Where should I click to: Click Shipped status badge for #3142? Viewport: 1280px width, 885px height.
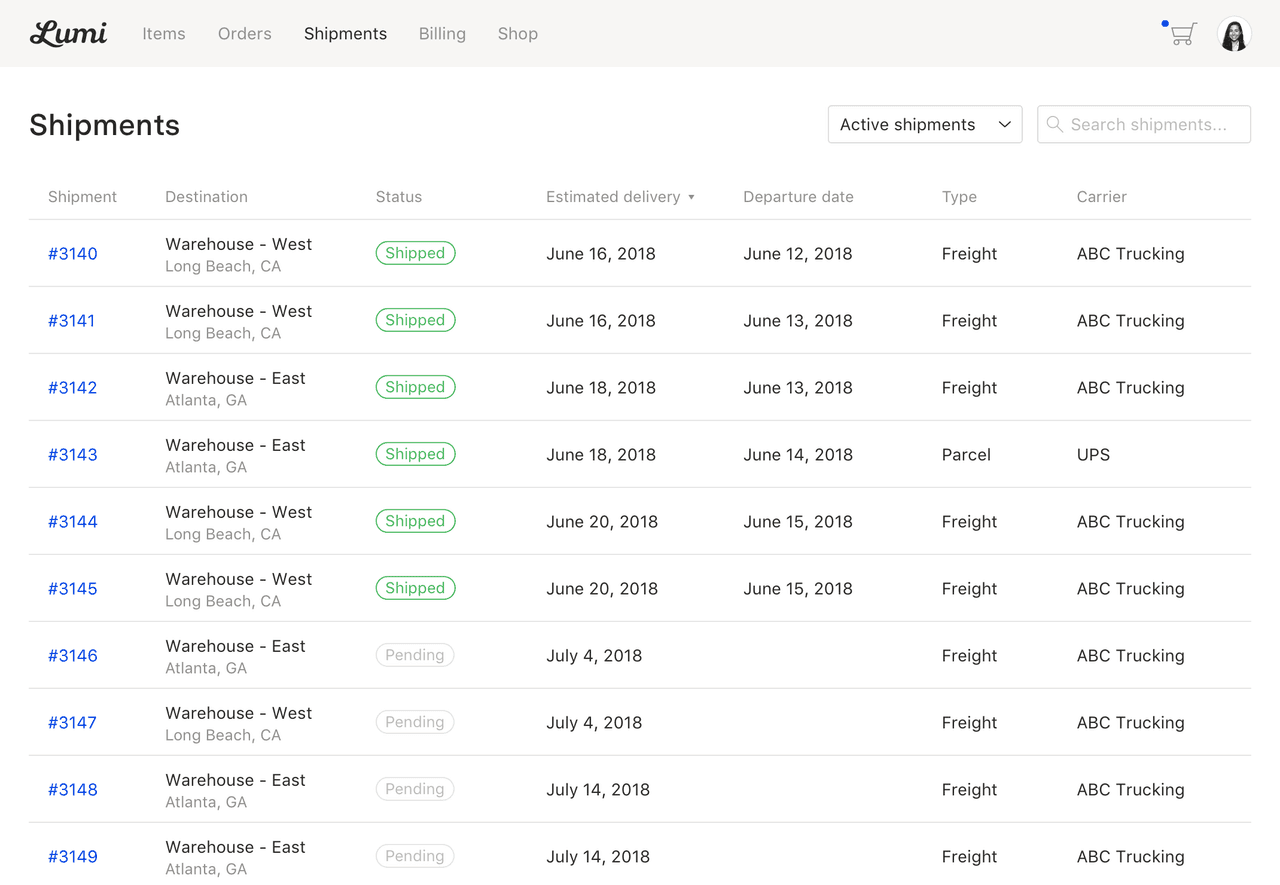coord(415,387)
